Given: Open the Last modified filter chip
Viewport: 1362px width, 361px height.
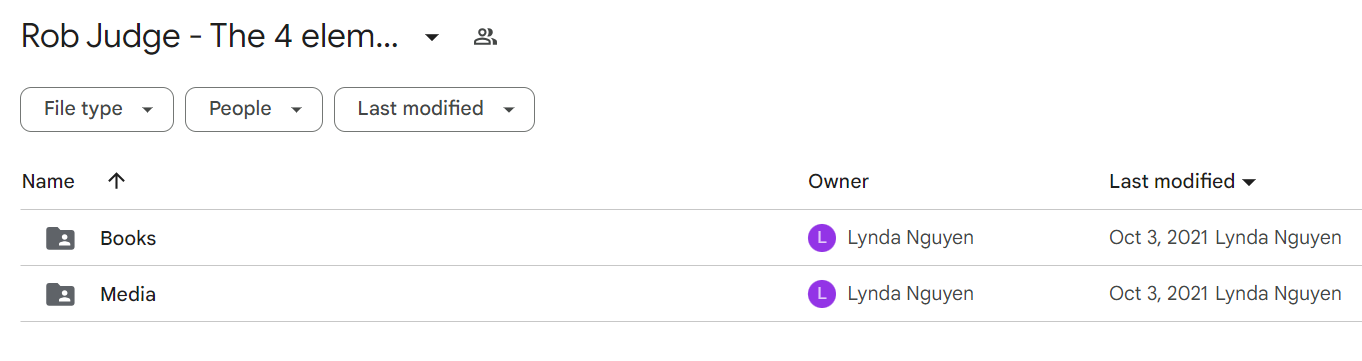Looking at the screenshot, I should coord(434,109).
